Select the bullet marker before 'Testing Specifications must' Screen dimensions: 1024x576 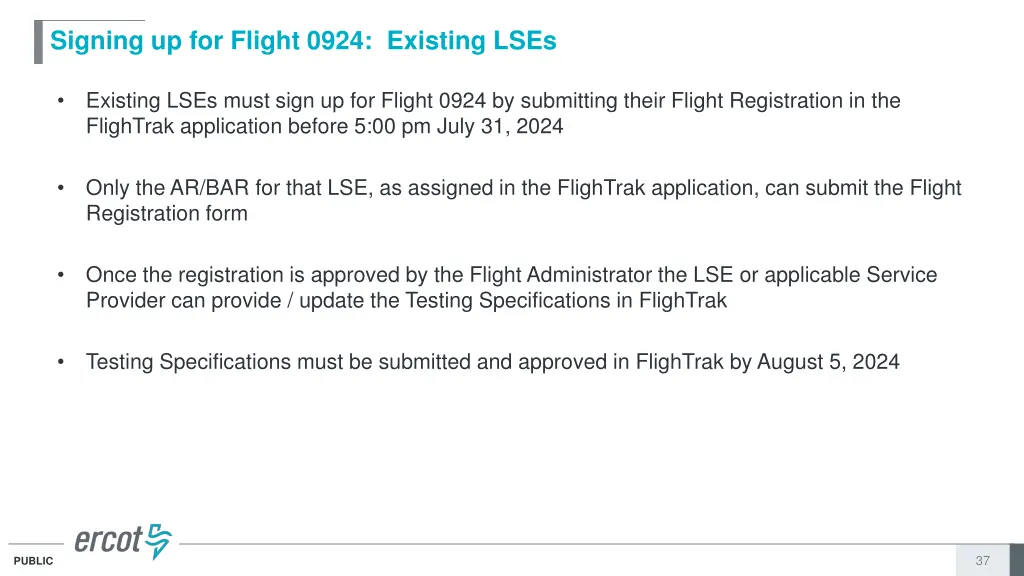pyautogui.click(x=62, y=362)
